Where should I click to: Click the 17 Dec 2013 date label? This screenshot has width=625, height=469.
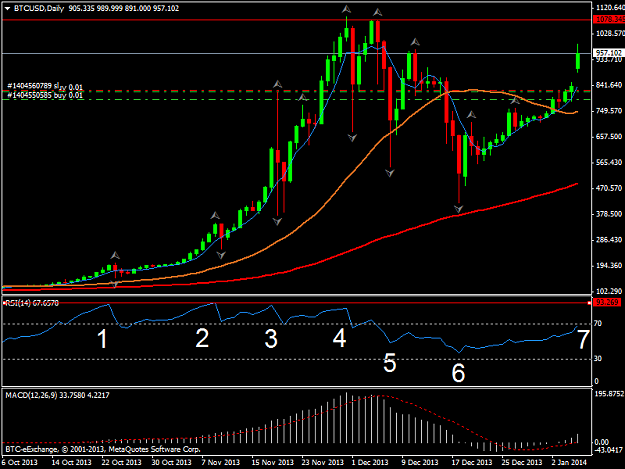pos(472,462)
